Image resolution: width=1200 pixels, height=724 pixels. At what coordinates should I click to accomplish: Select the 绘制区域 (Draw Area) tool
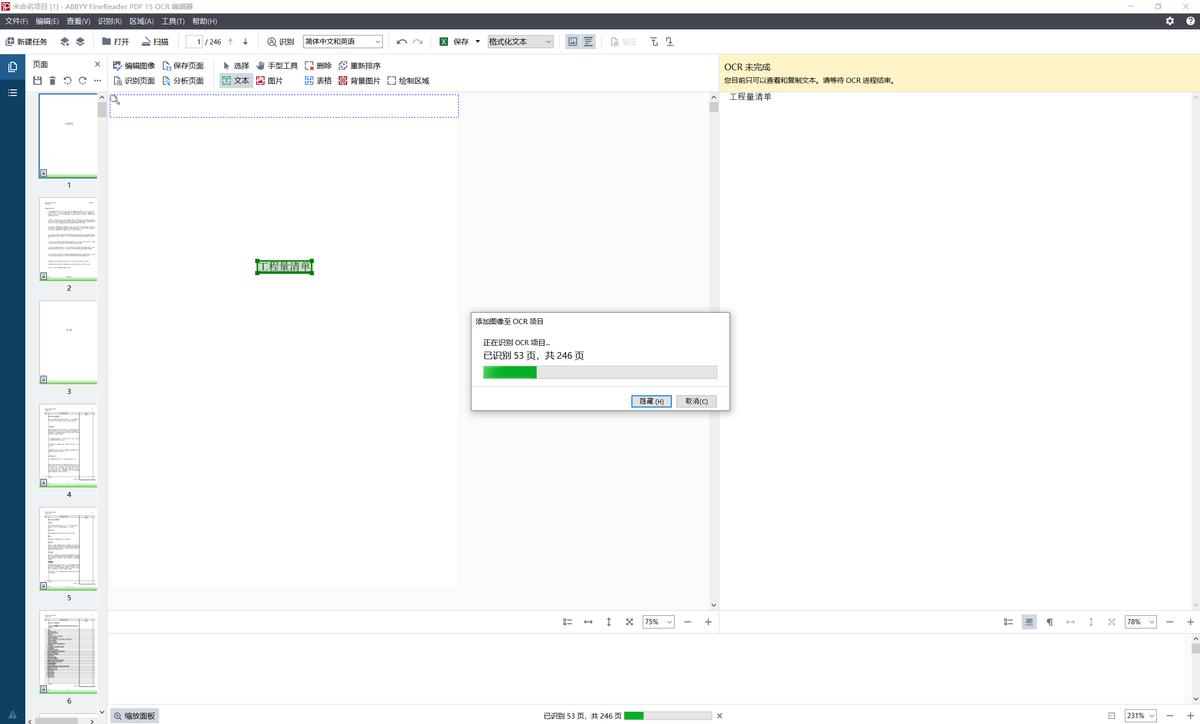point(408,81)
